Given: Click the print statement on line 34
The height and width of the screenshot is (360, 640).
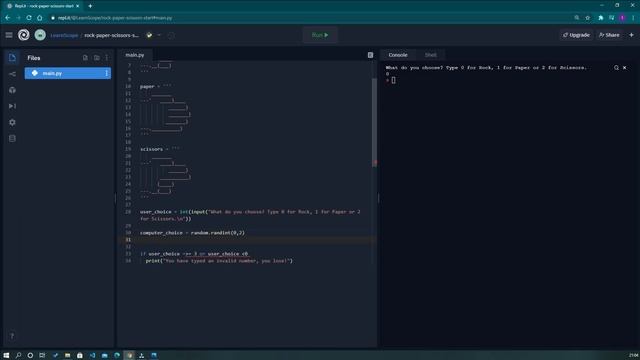Looking at the screenshot, I should point(219,260).
